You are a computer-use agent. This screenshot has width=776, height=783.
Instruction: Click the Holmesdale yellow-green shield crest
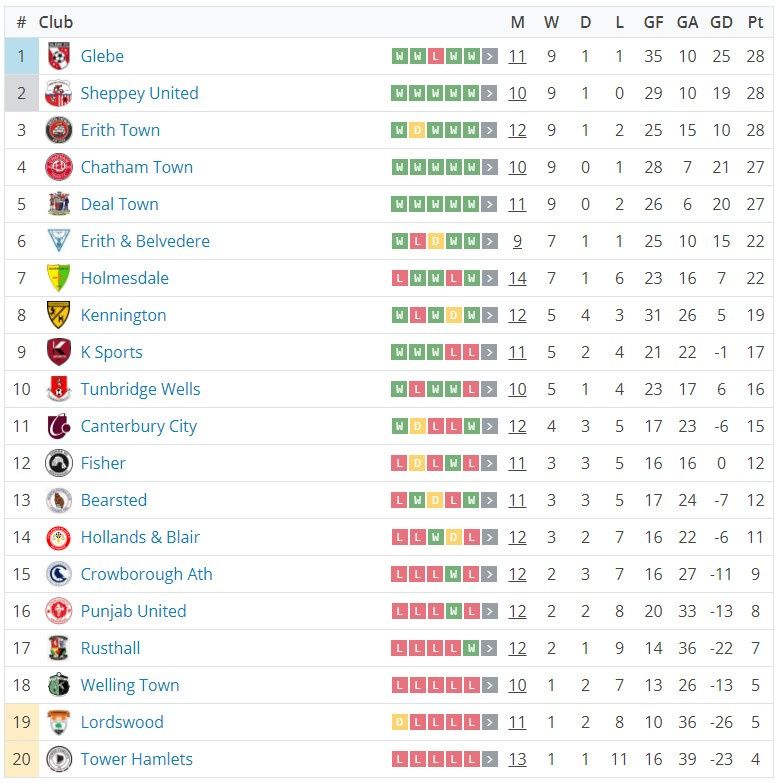(58, 278)
